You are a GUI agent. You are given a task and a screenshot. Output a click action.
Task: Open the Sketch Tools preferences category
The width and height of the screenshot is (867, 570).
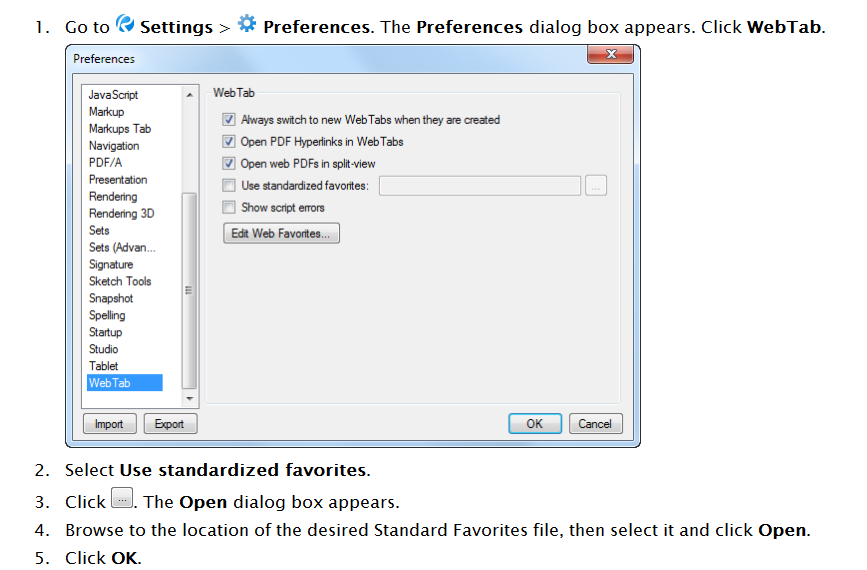[x=120, y=281]
